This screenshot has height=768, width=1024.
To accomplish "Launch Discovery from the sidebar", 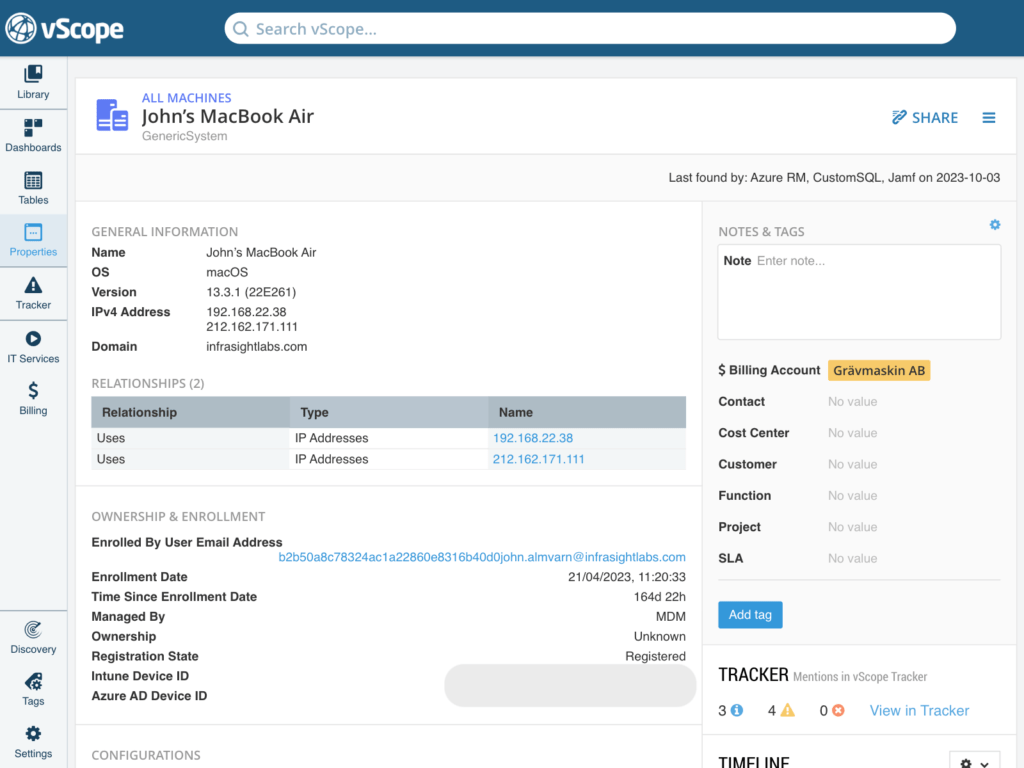I will coord(33,637).
